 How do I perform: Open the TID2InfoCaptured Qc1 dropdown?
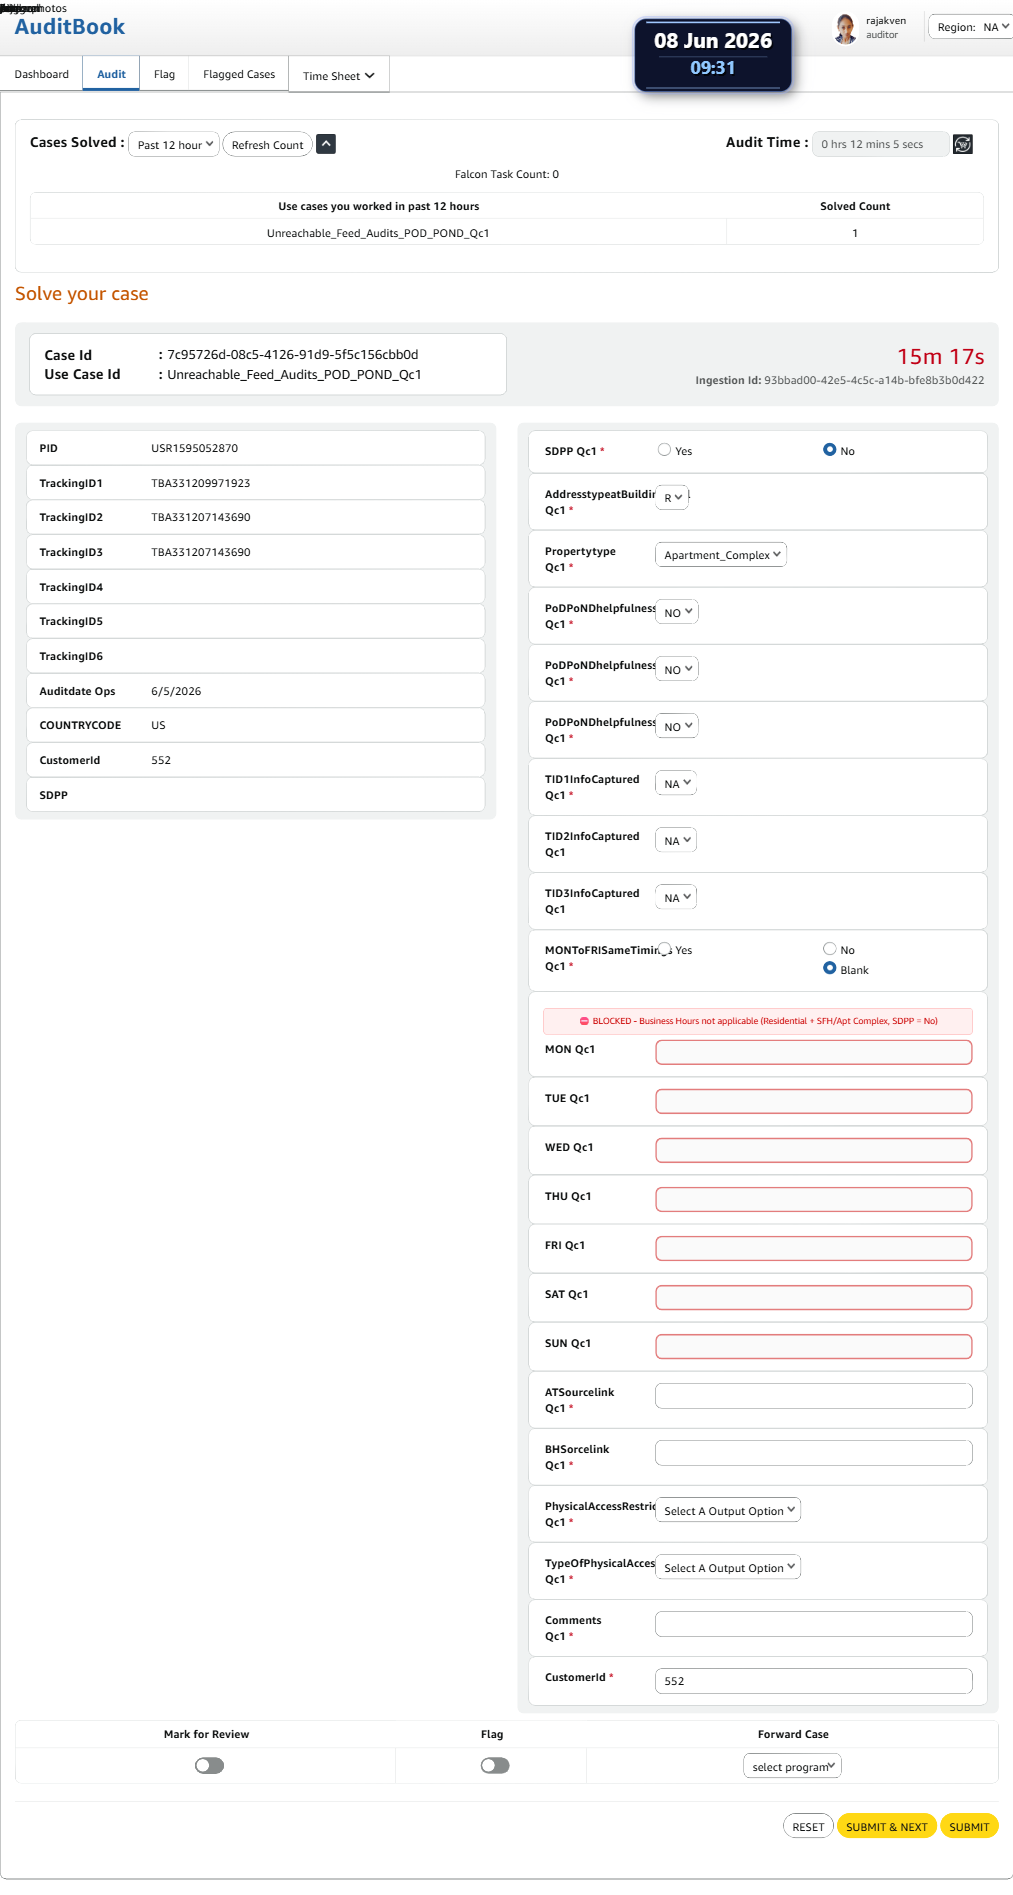coord(676,840)
